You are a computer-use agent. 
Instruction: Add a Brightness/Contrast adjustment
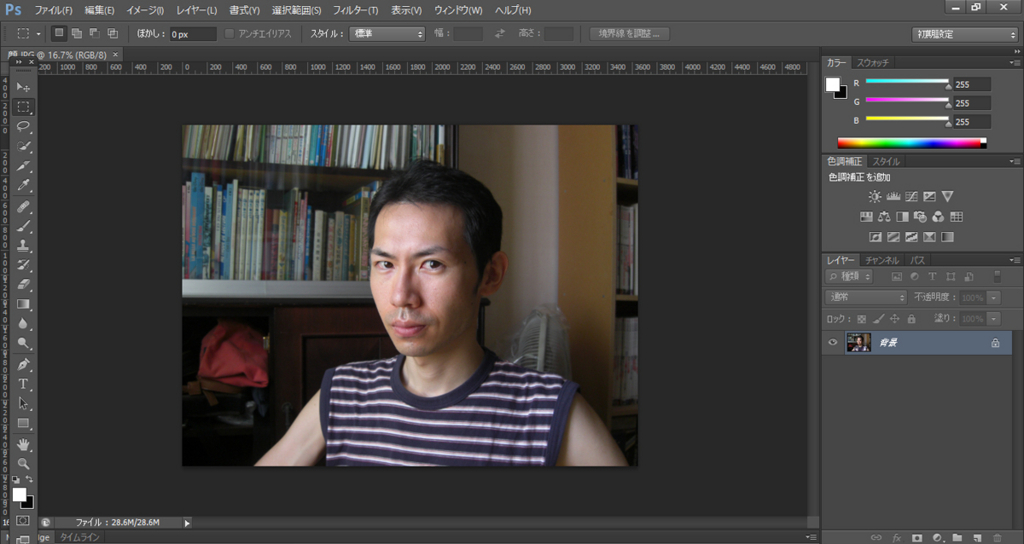[875, 197]
